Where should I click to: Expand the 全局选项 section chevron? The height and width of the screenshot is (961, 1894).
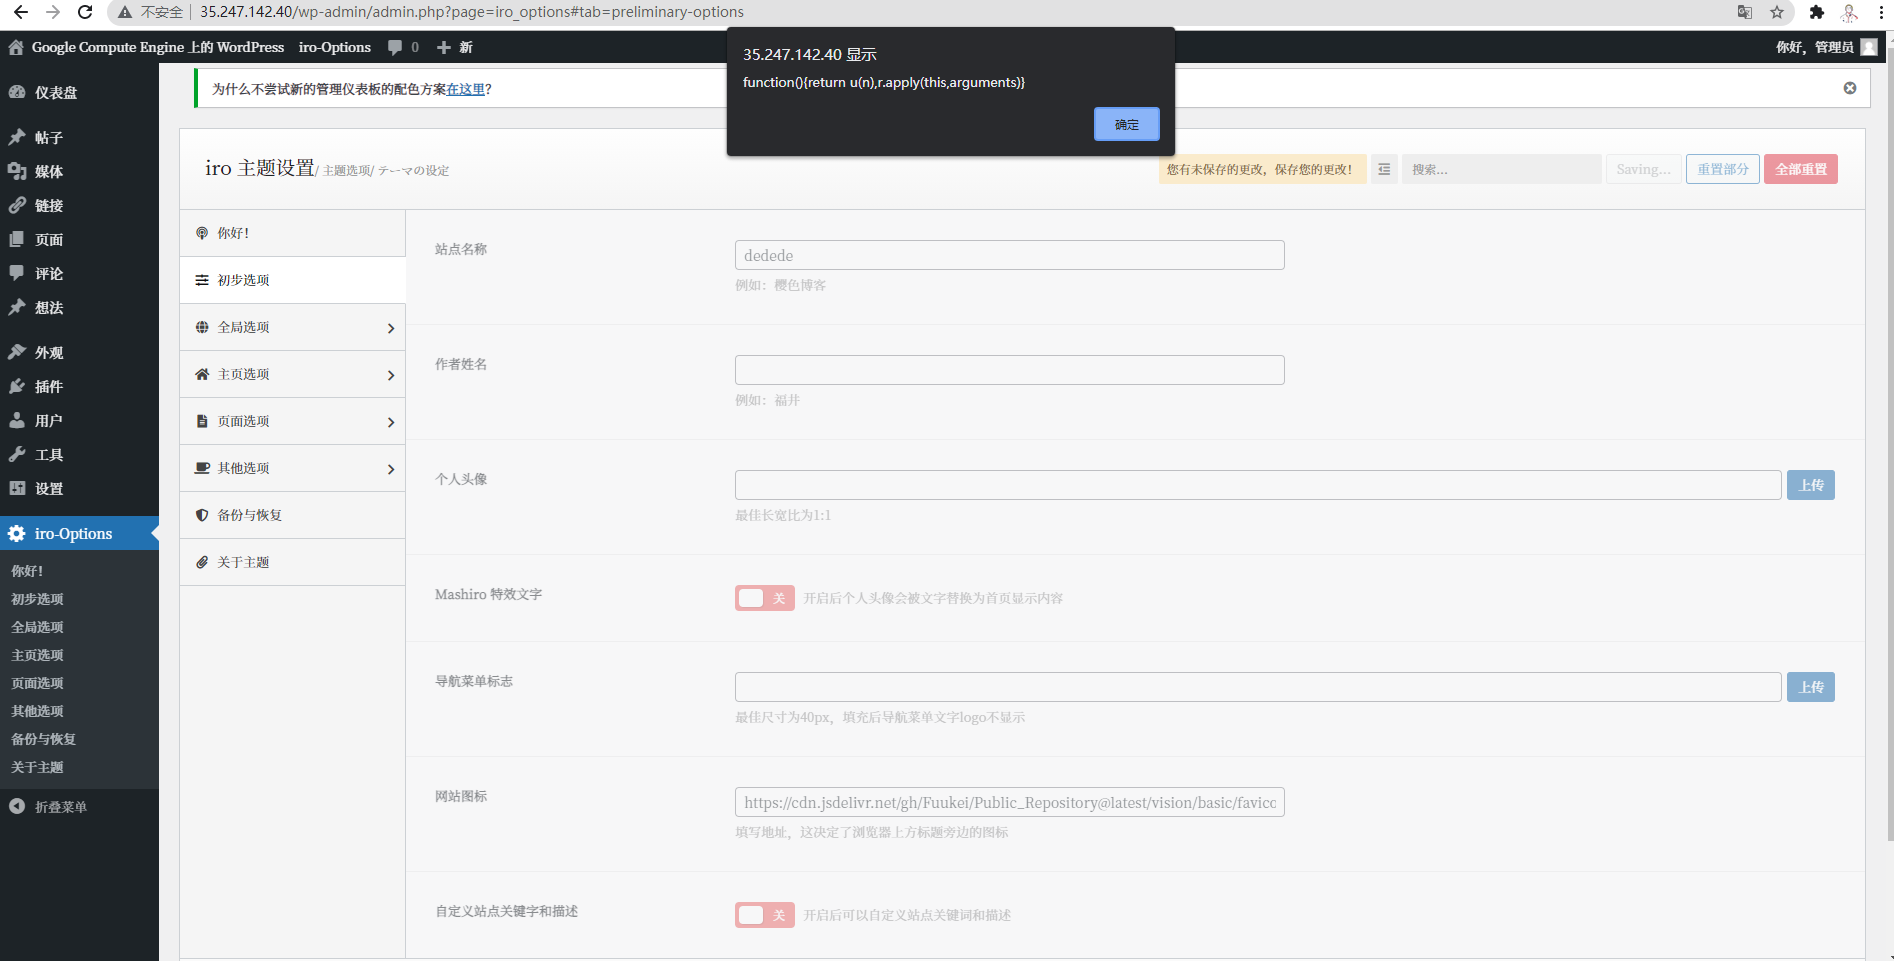390,326
